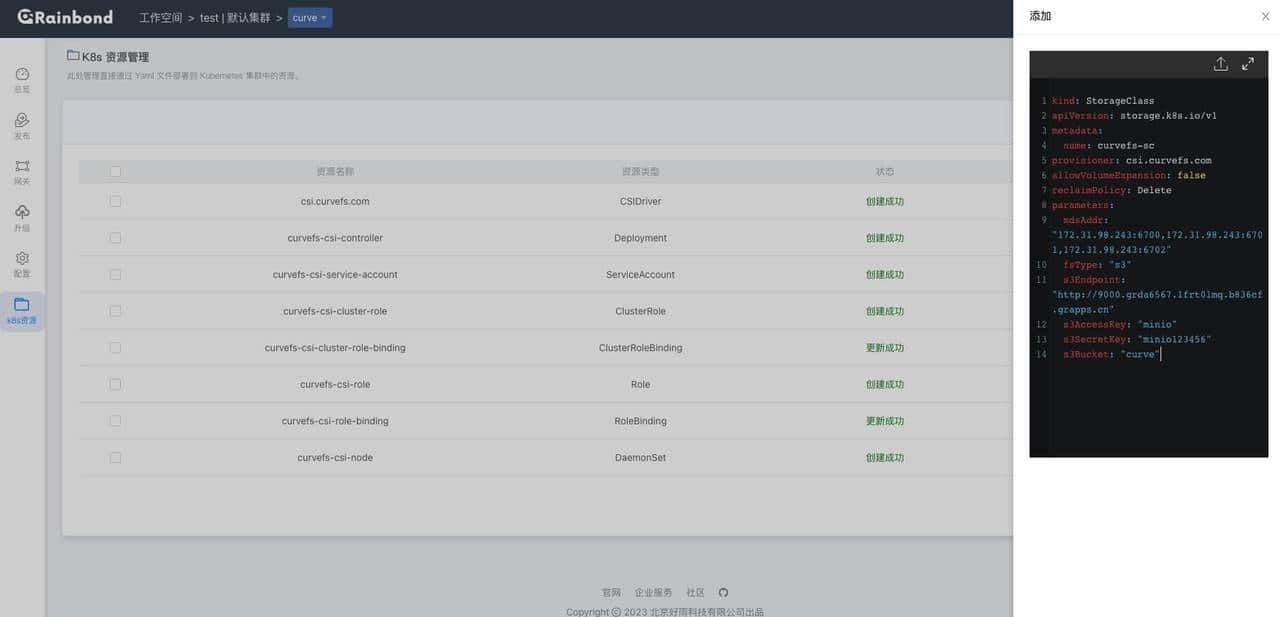Viewport: 1280px width, 617px height.
Task: Click the DaemonSet type cell
Action: (640, 457)
